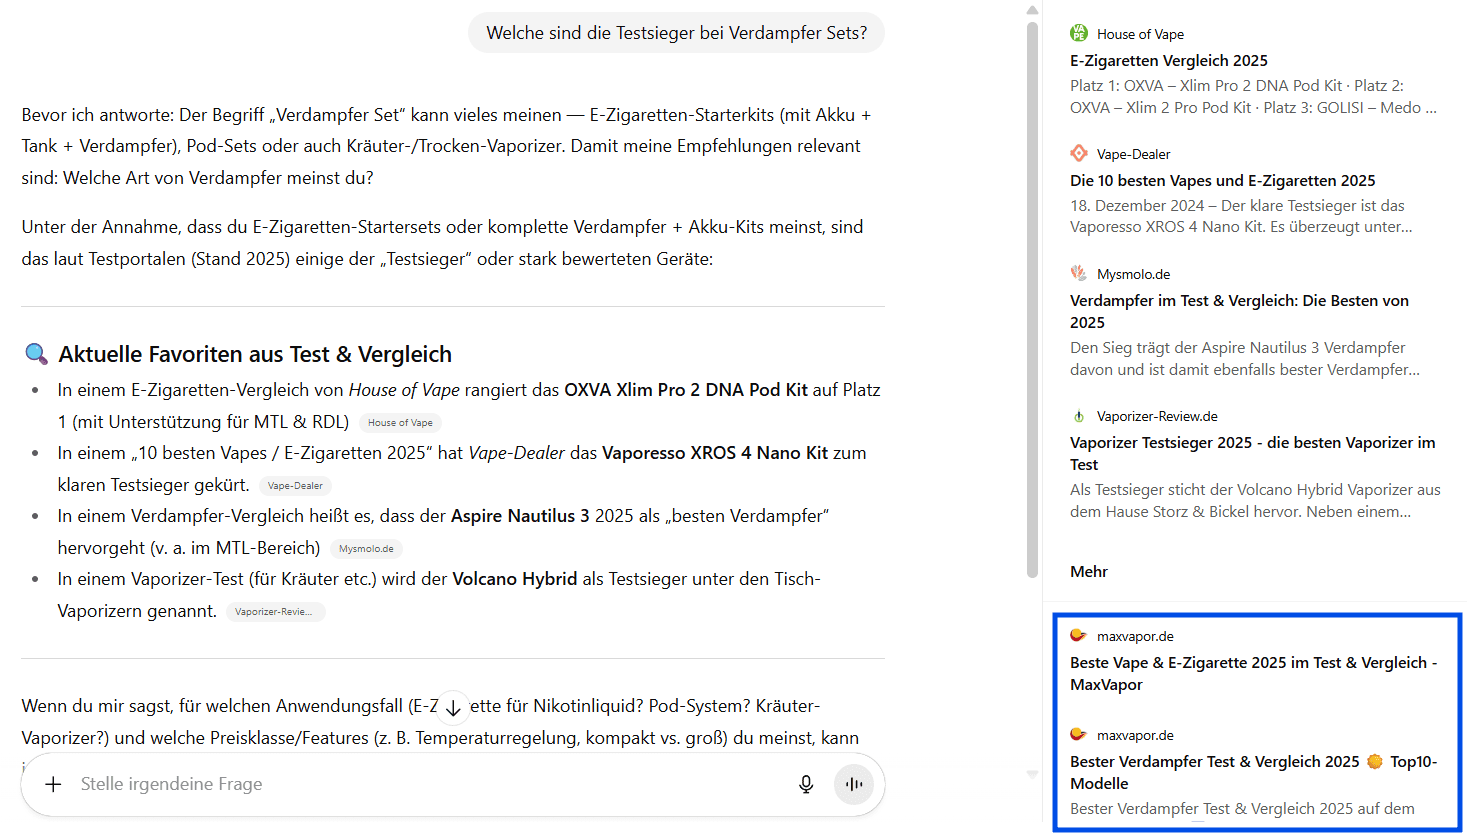Click into the 'Stelle irgendeine Frage' field
1467x833 pixels.
click(x=430, y=784)
